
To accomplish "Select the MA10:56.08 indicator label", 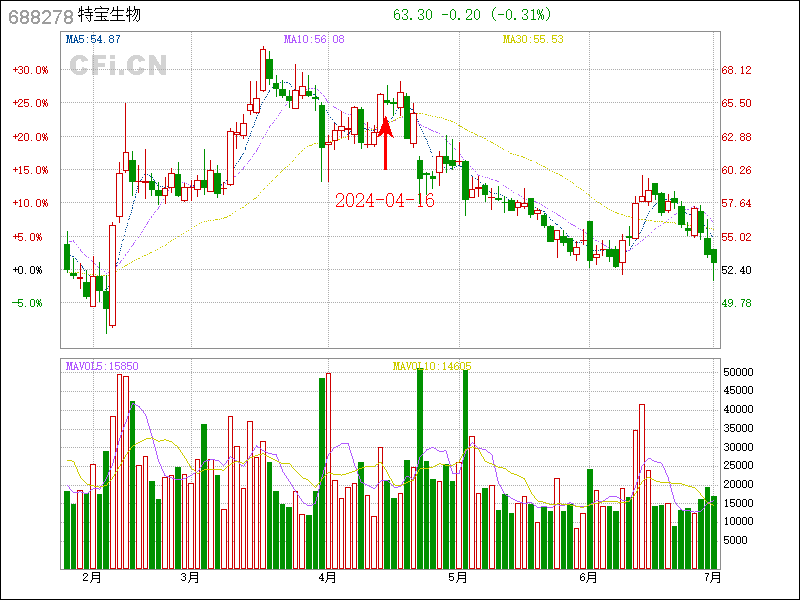I will tap(314, 39).
